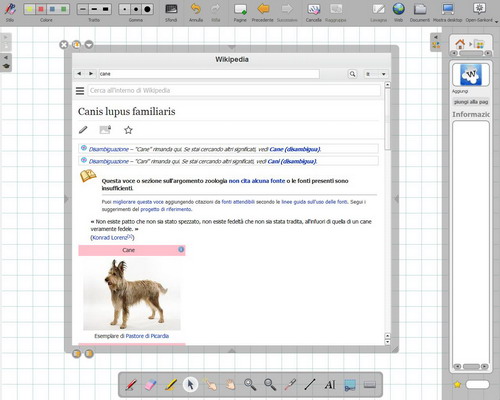The height and width of the screenshot is (400, 500).
Task: Open the Web browser from top toolbar
Action: (x=399, y=12)
